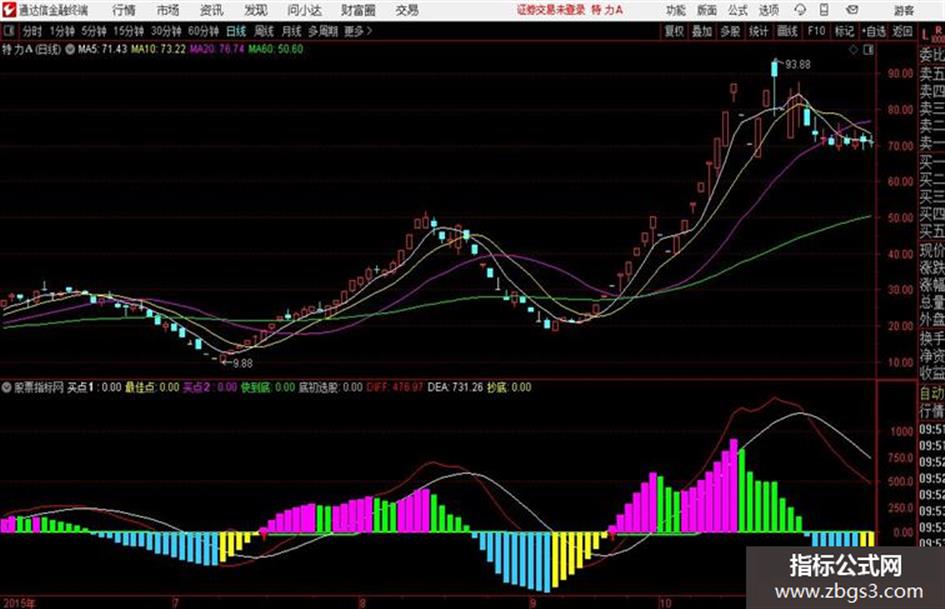The image size is (945, 609).
Task: Click the month 8 timeline marker
Action: click(362, 603)
